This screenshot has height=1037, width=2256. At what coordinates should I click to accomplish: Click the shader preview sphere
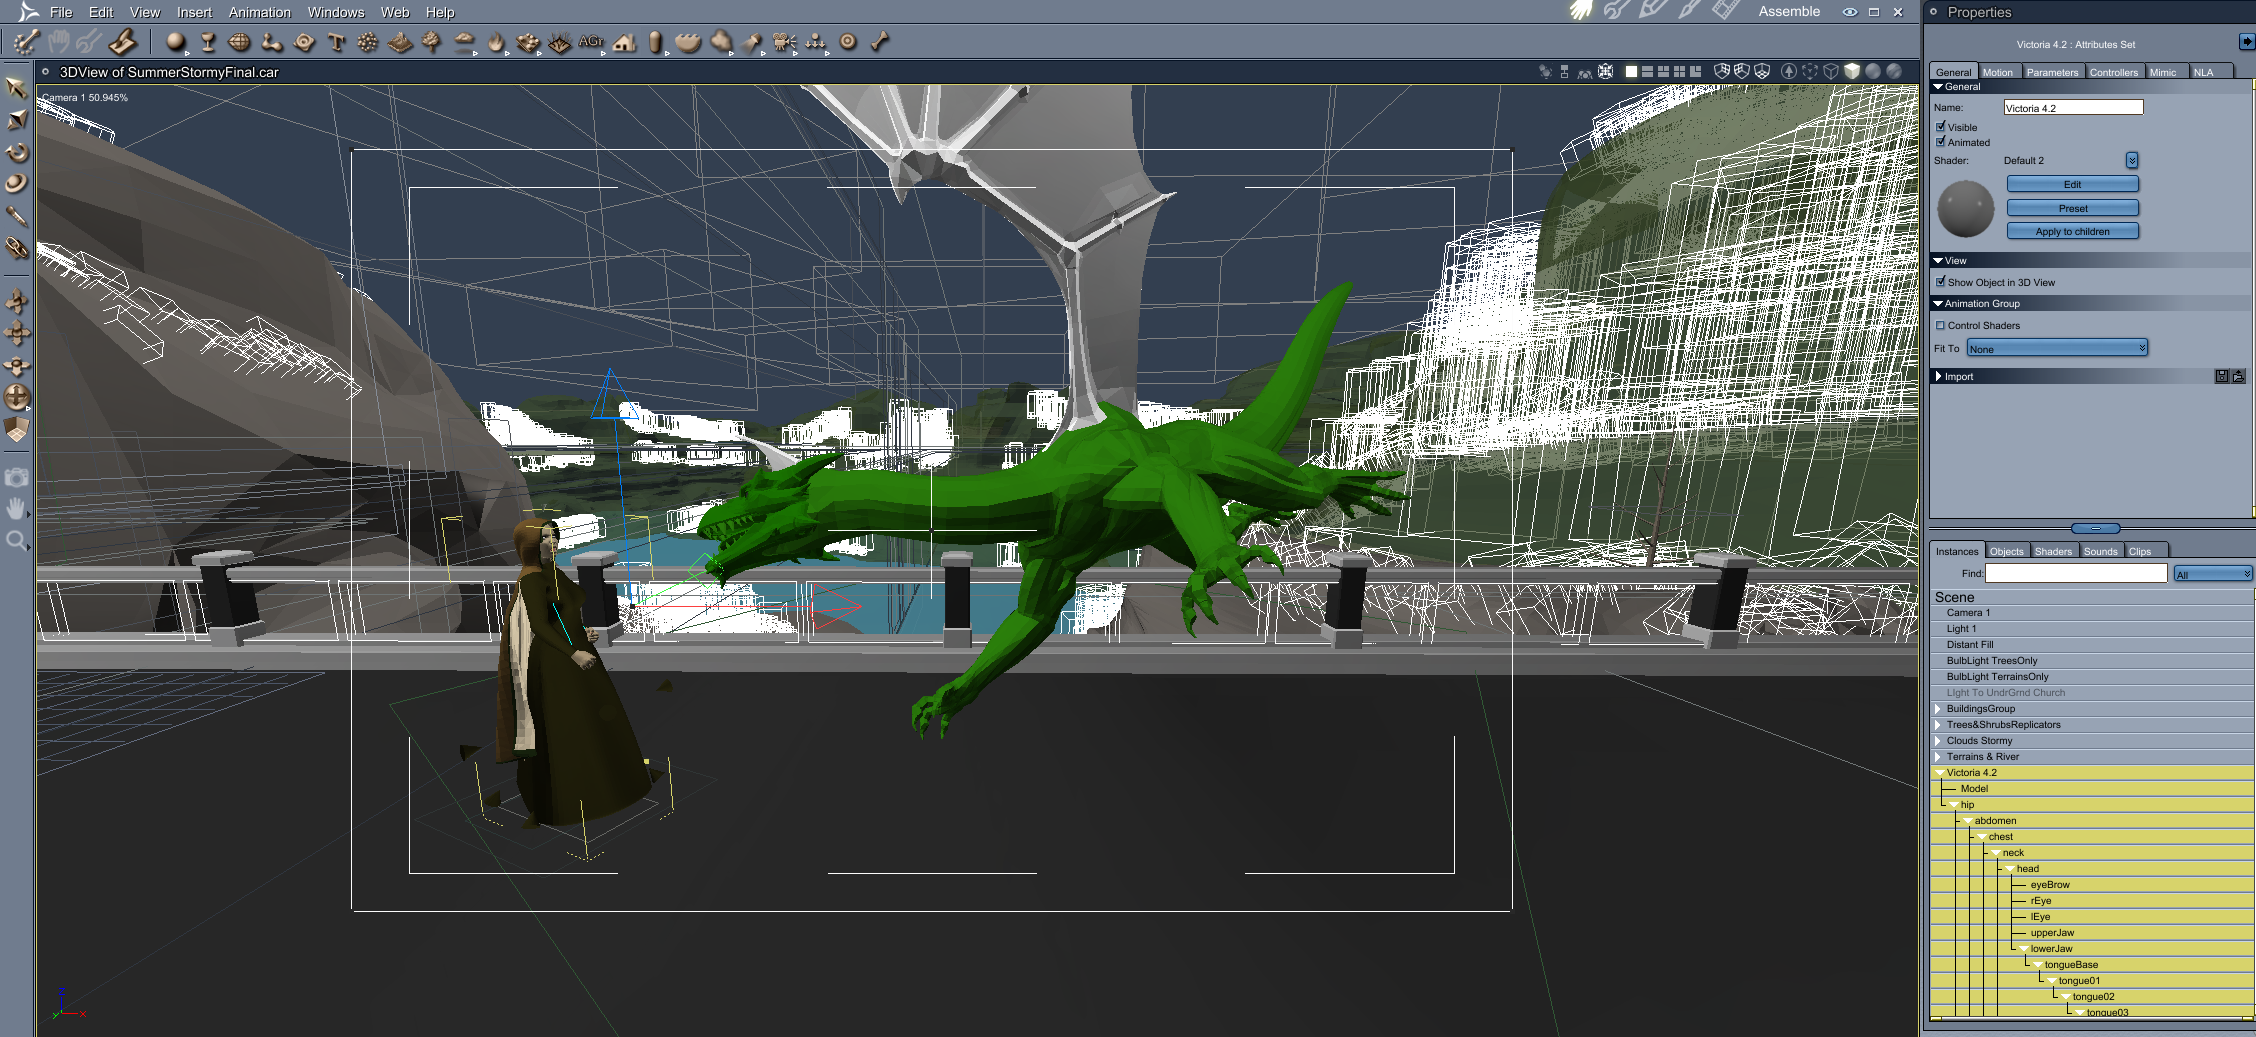click(x=1966, y=208)
